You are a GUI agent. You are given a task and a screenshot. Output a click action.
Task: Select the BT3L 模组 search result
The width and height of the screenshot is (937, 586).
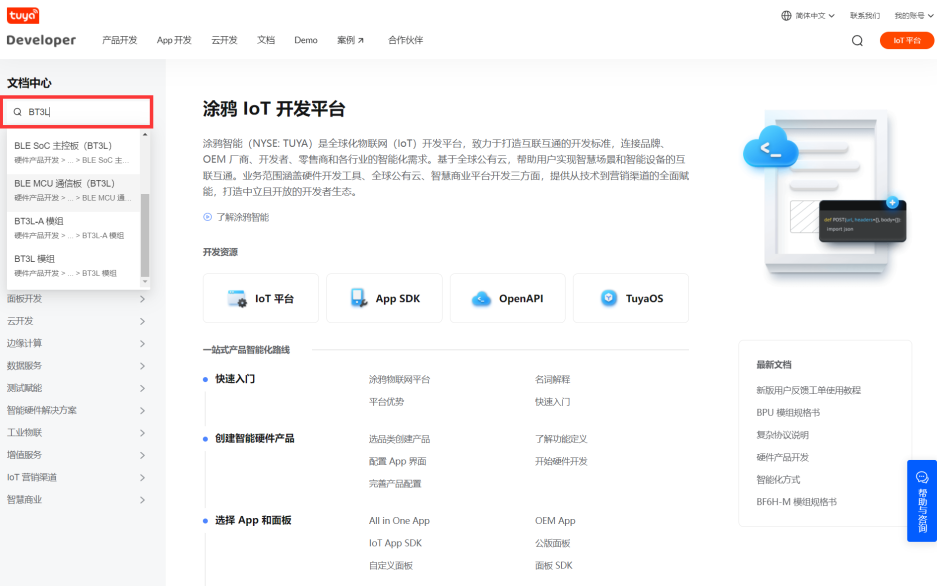click(x=74, y=265)
